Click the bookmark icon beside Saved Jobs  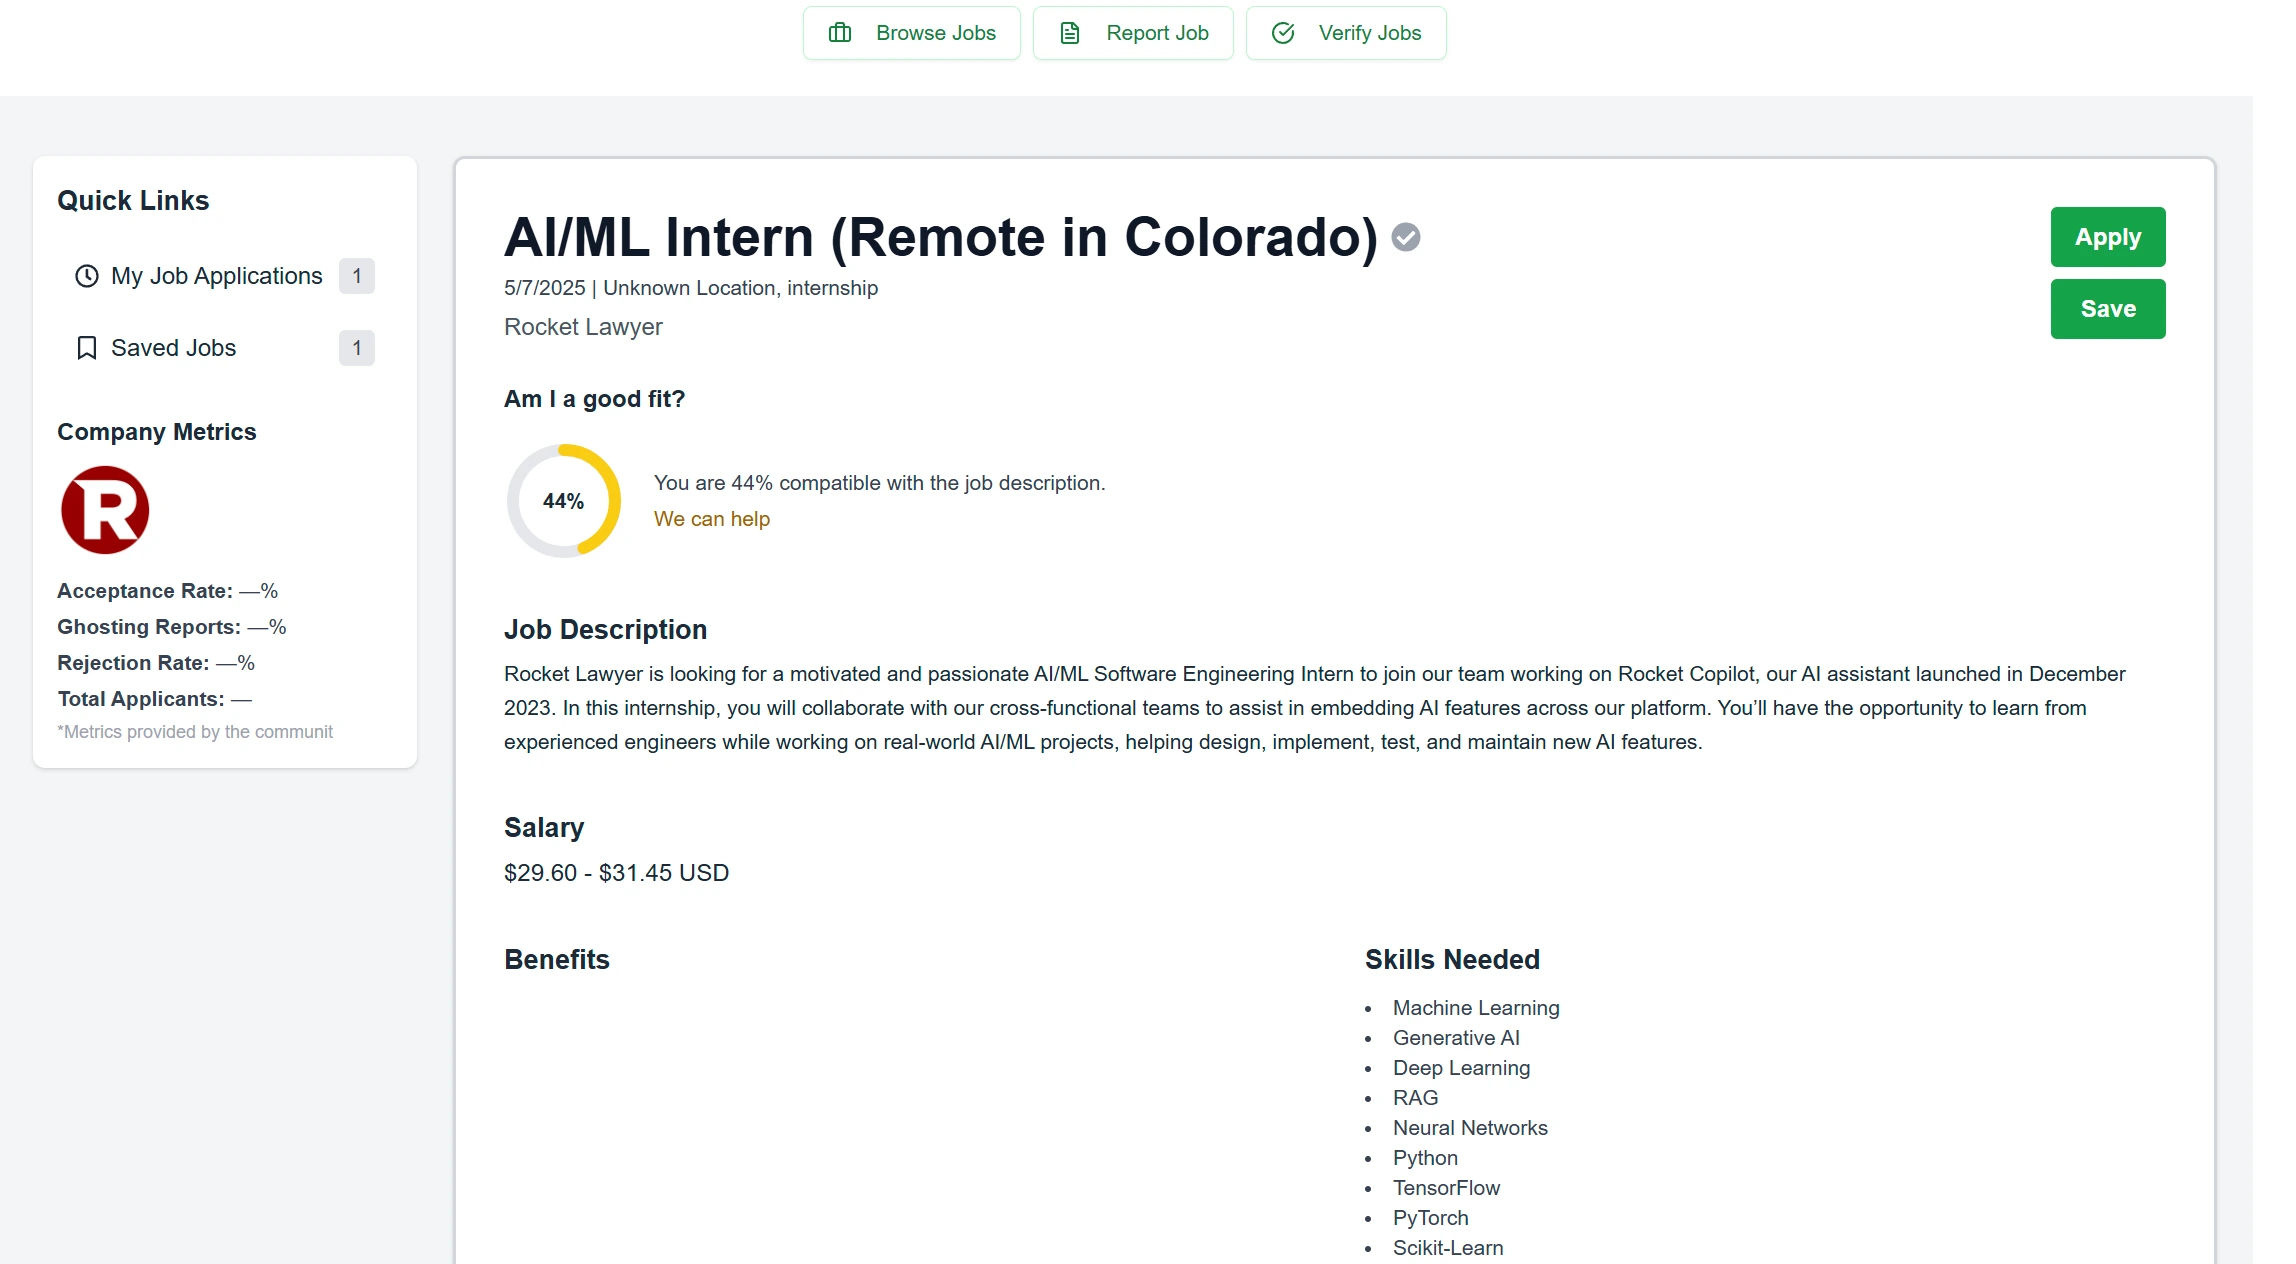(86, 348)
